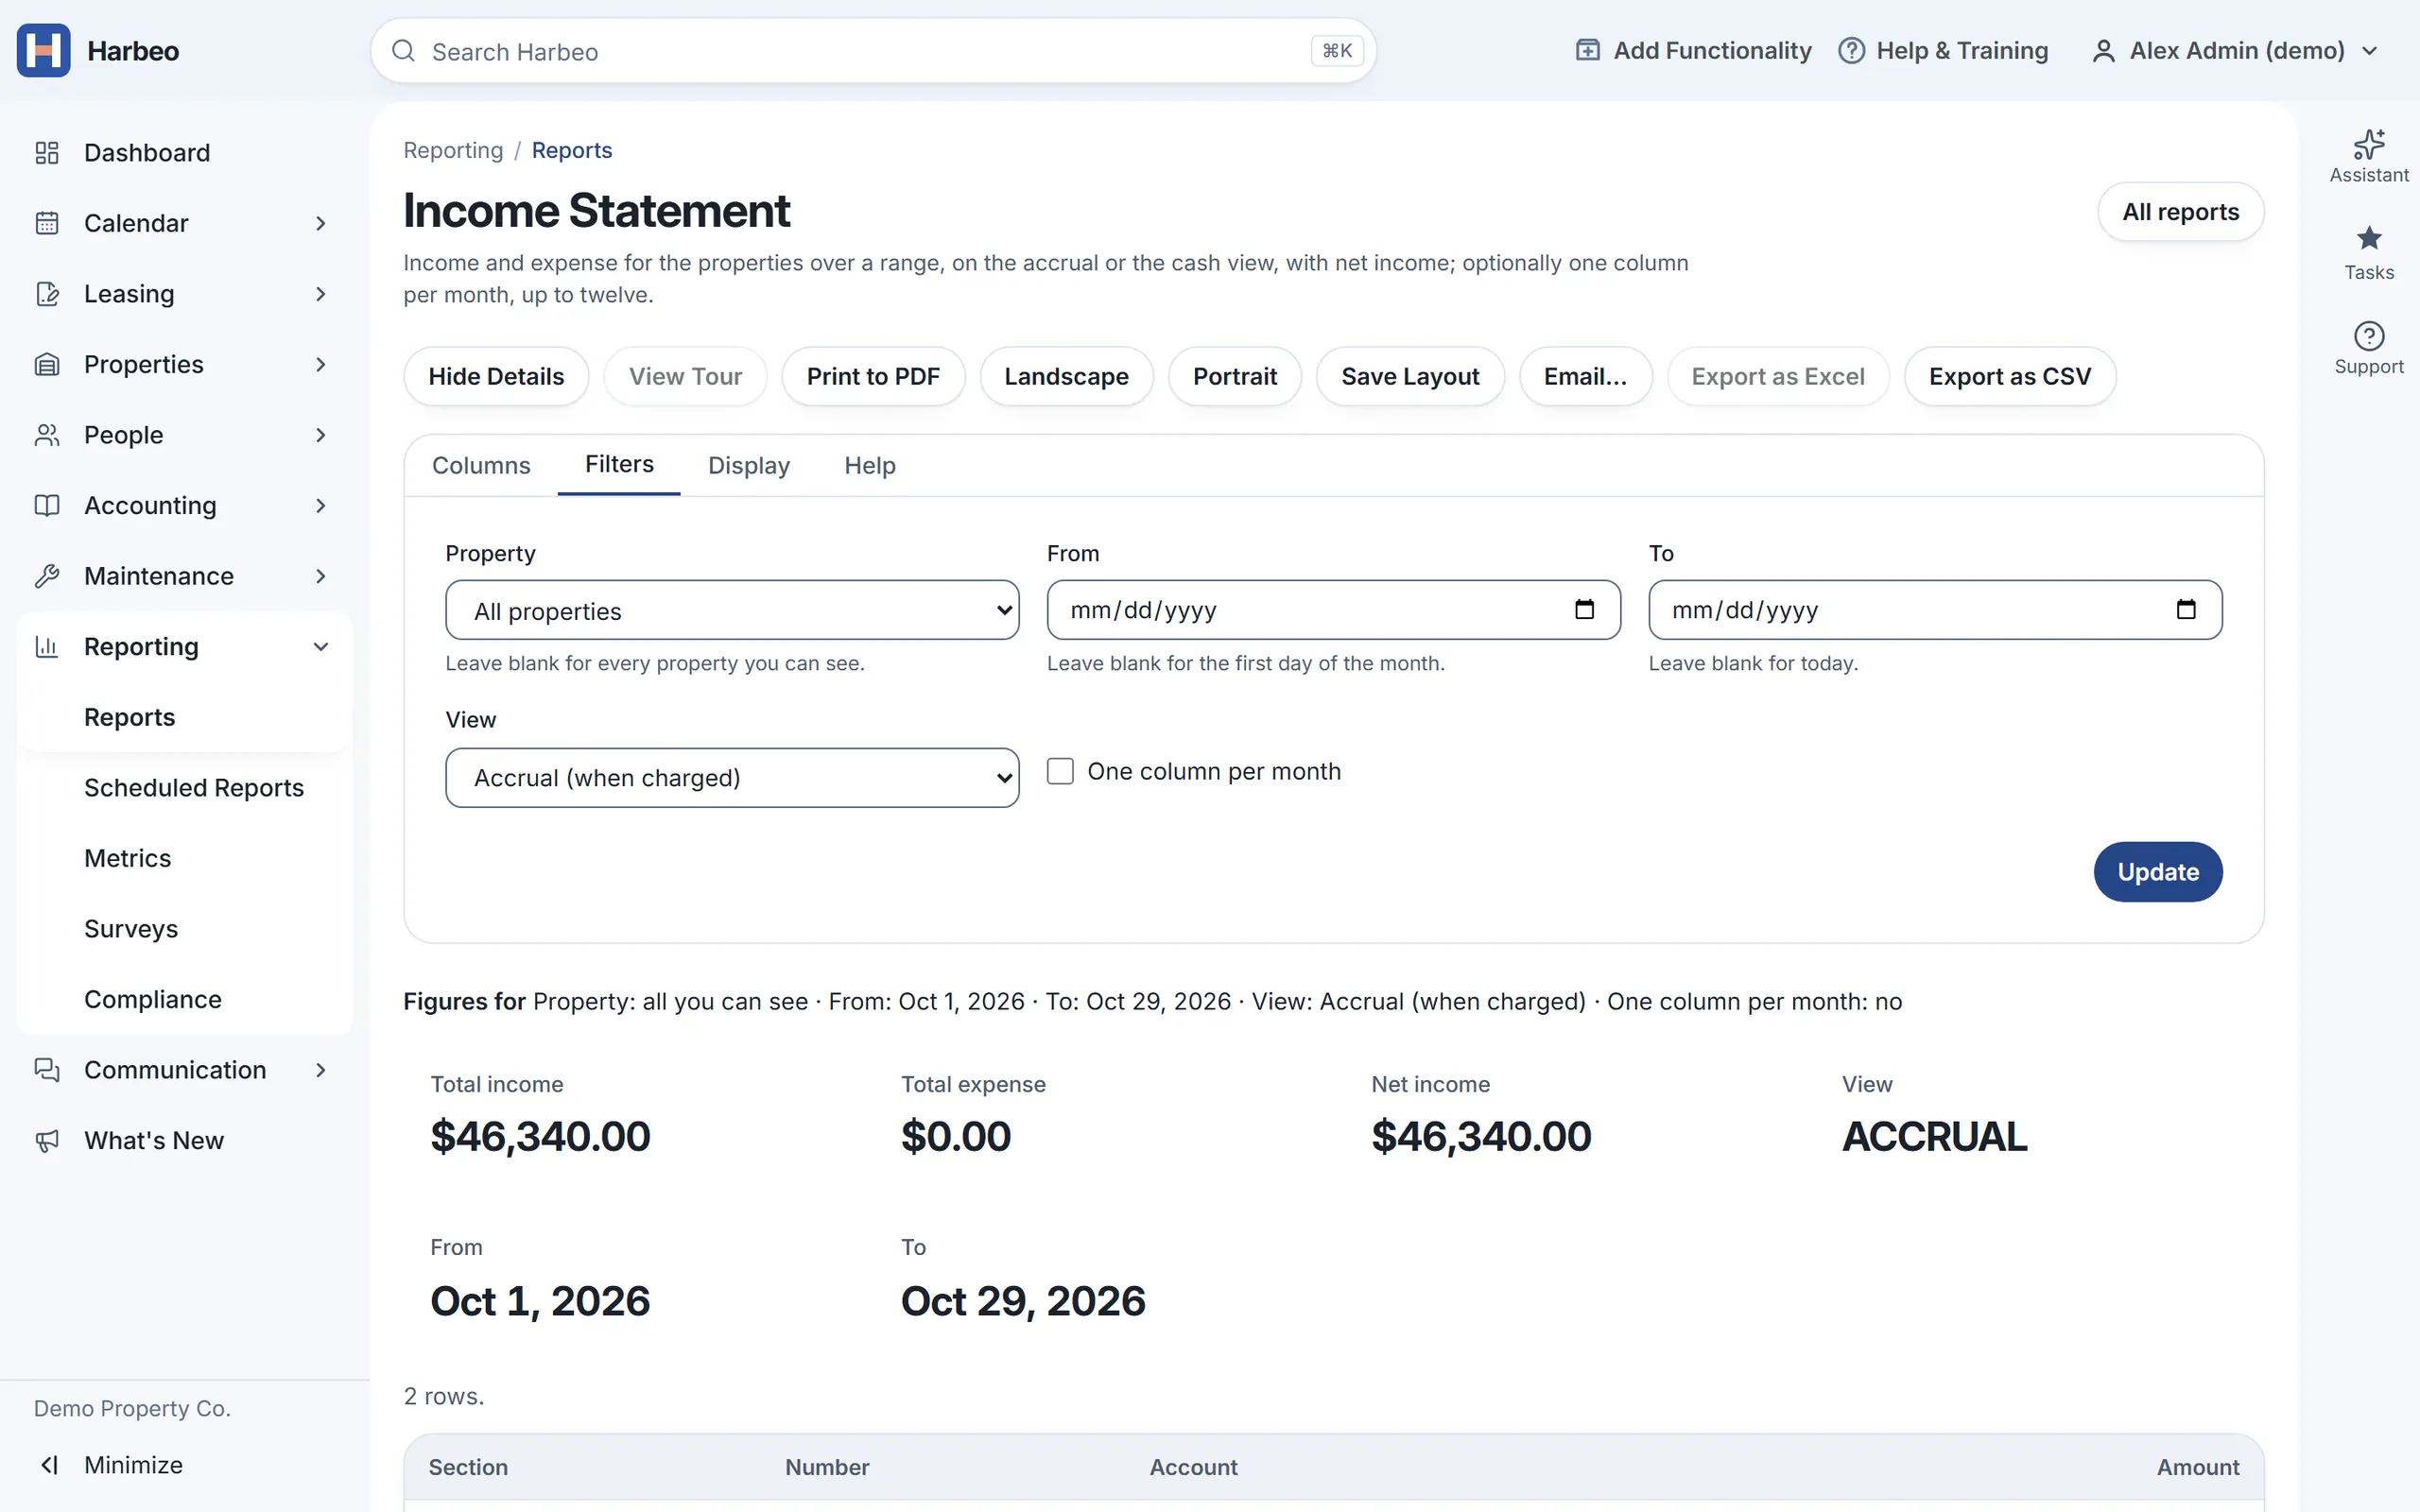2420x1512 pixels.
Task: Click the Add Functionality icon
Action: click(1588, 50)
